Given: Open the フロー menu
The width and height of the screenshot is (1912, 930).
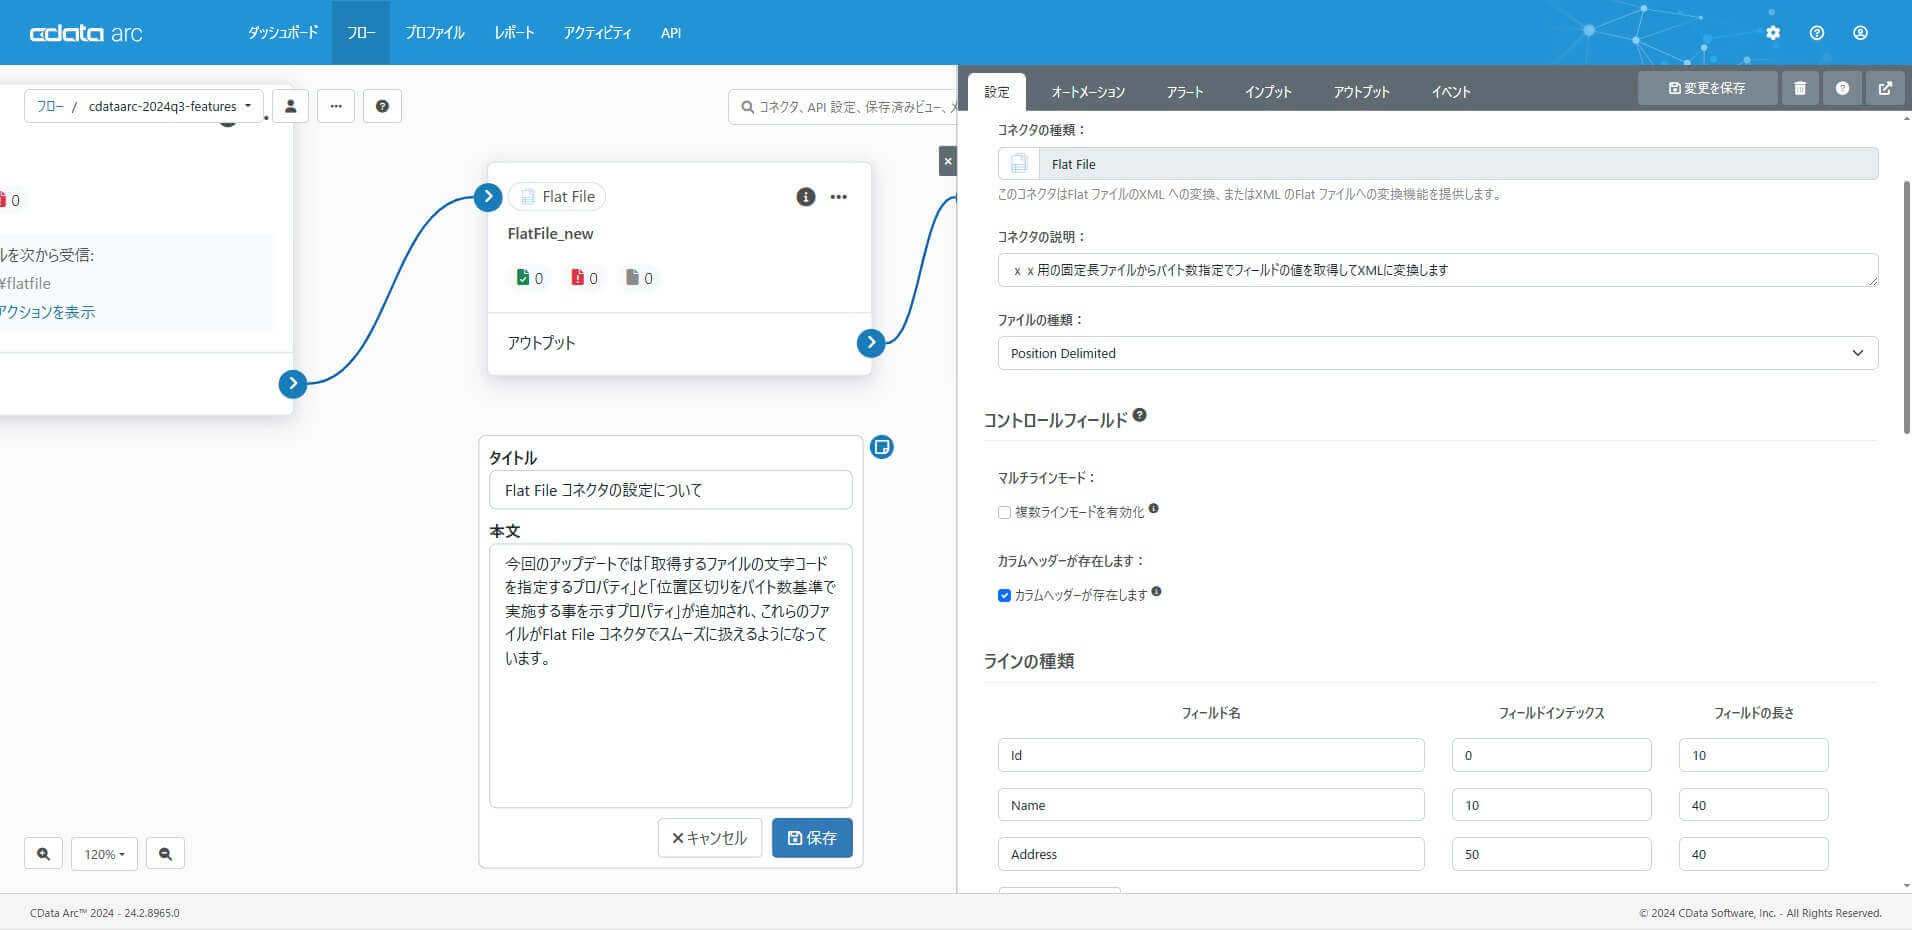Looking at the screenshot, I should 361,33.
